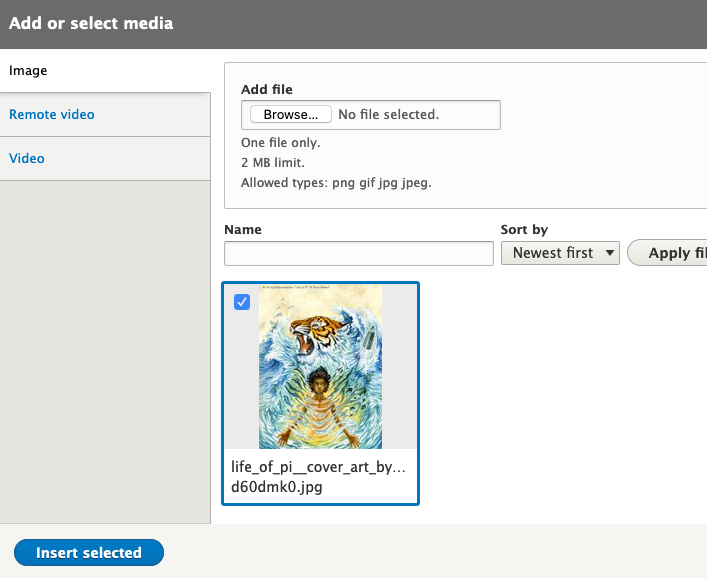Click the Add or select media title
The width and height of the screenshot is (707, 578).
point(91,23)
